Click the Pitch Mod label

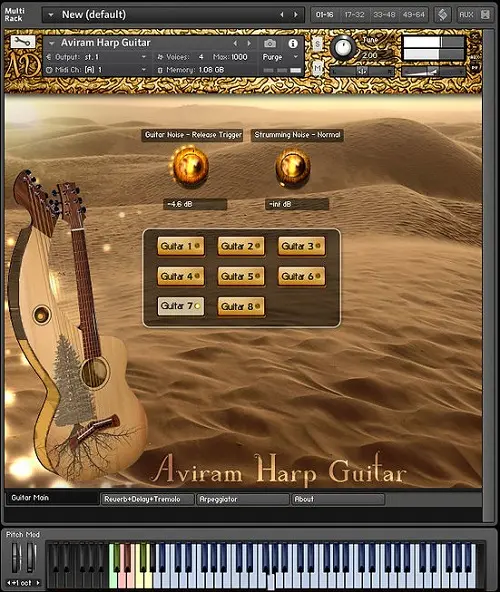[x=23, y=535]
